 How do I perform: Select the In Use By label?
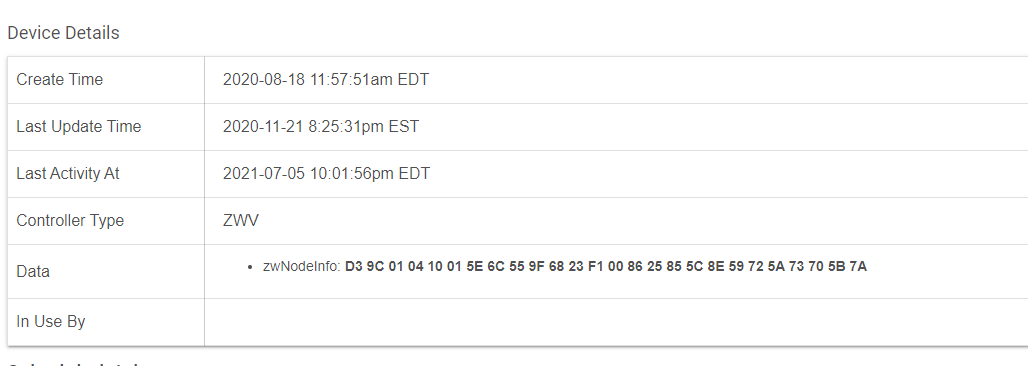coord(50,322)
